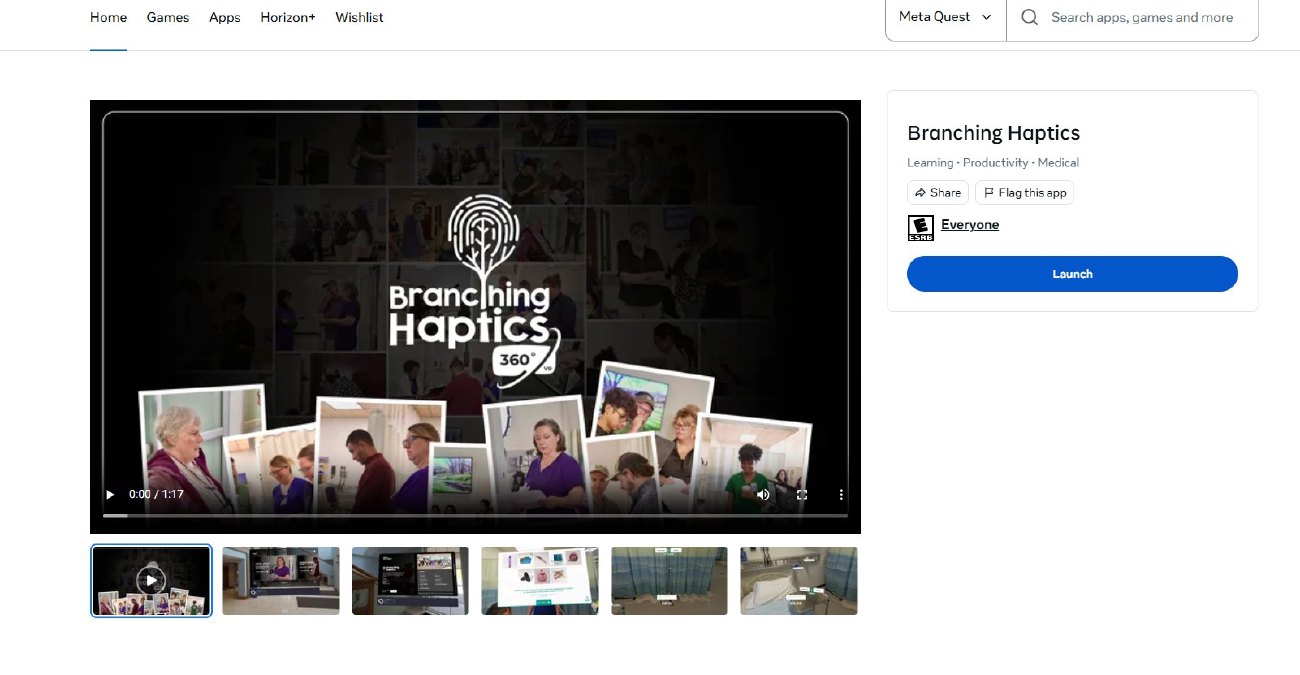
Task: Select the third screenshot thumbnail
Action: pyautogui.click(x=410, y=580)
